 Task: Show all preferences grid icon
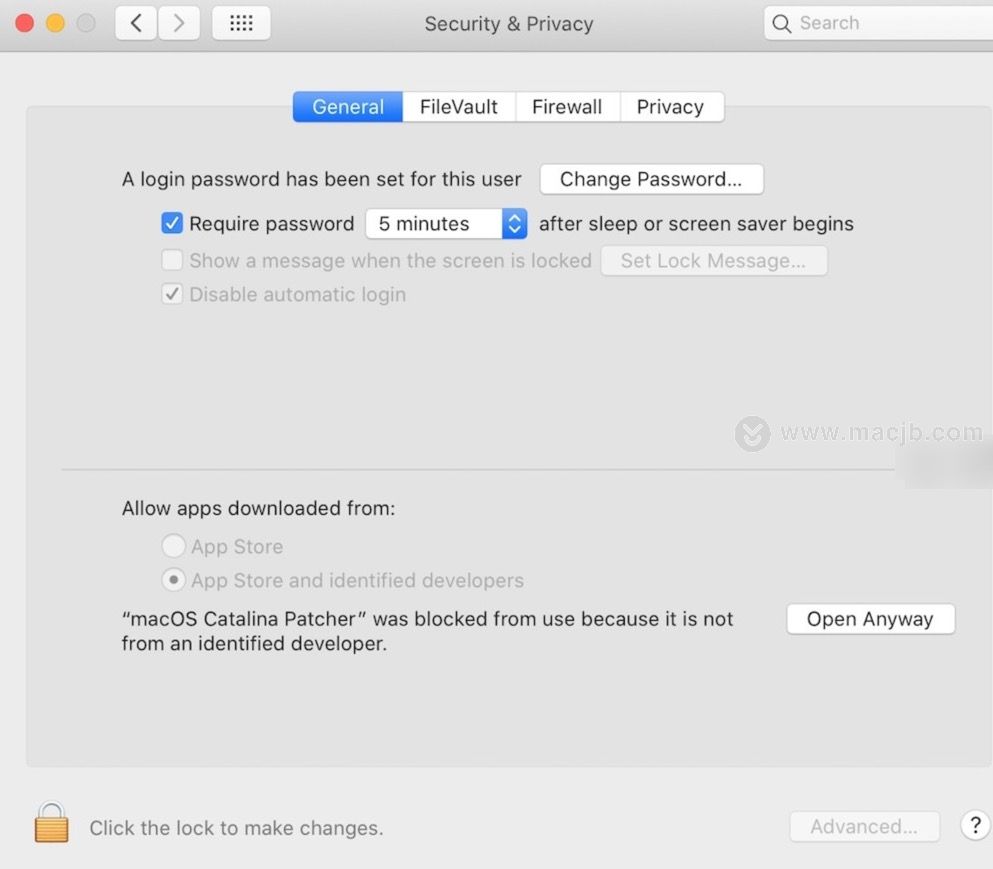241,23
